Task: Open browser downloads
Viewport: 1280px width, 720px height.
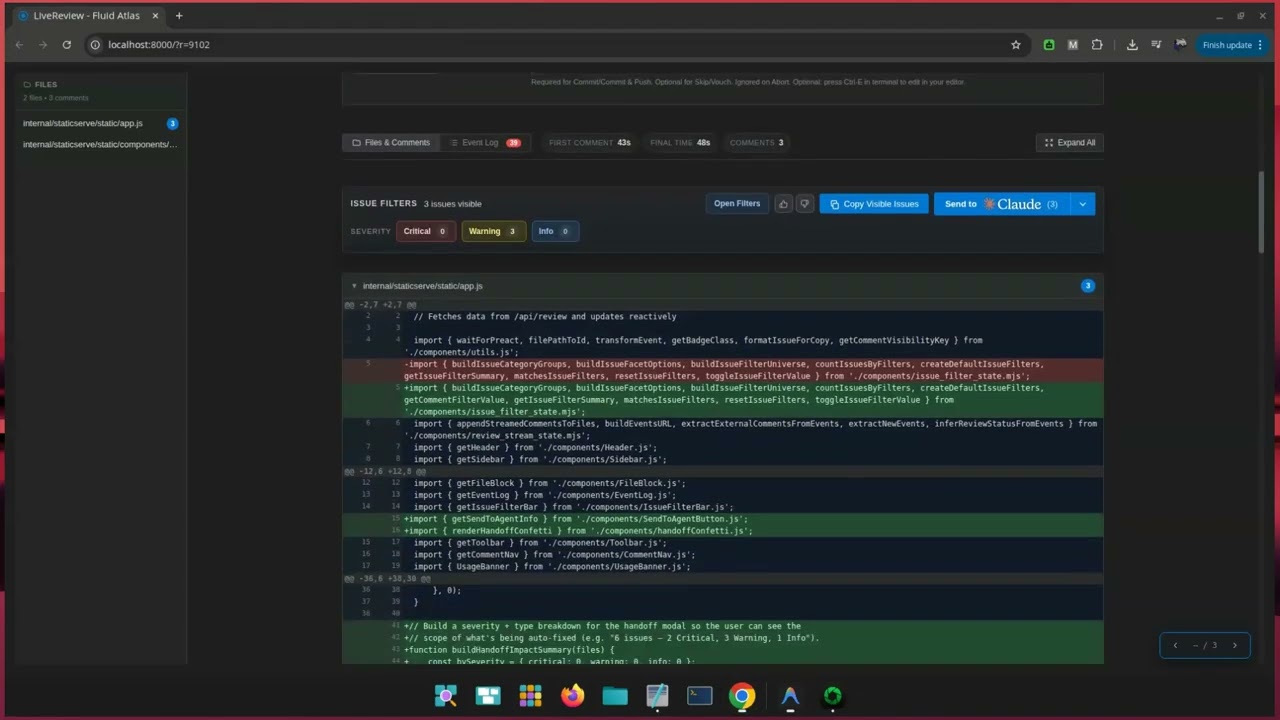Action: 1132,45
